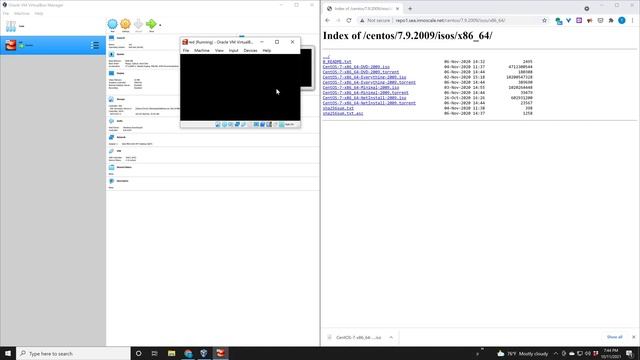Open Devices menu in the running VM window
The height and width of the screenshot is (360, 640).
click(250, 51)
